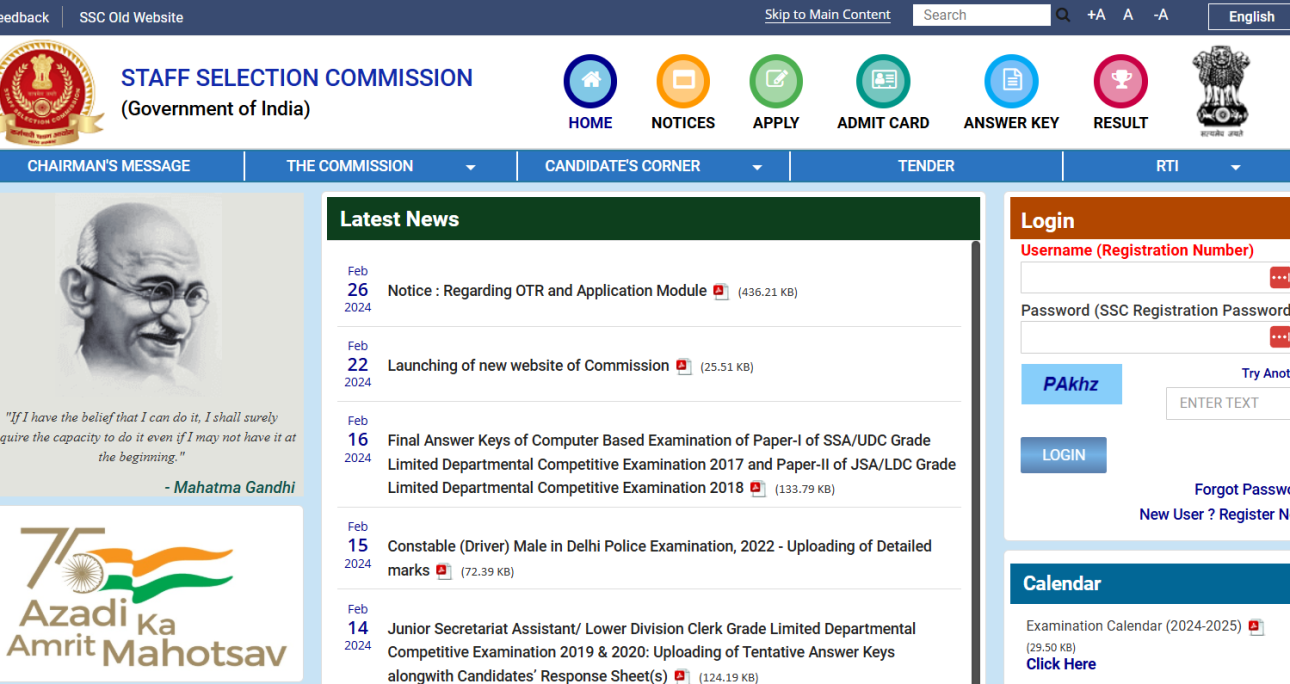Click the national emblem of India

[x=1221, y=90]
